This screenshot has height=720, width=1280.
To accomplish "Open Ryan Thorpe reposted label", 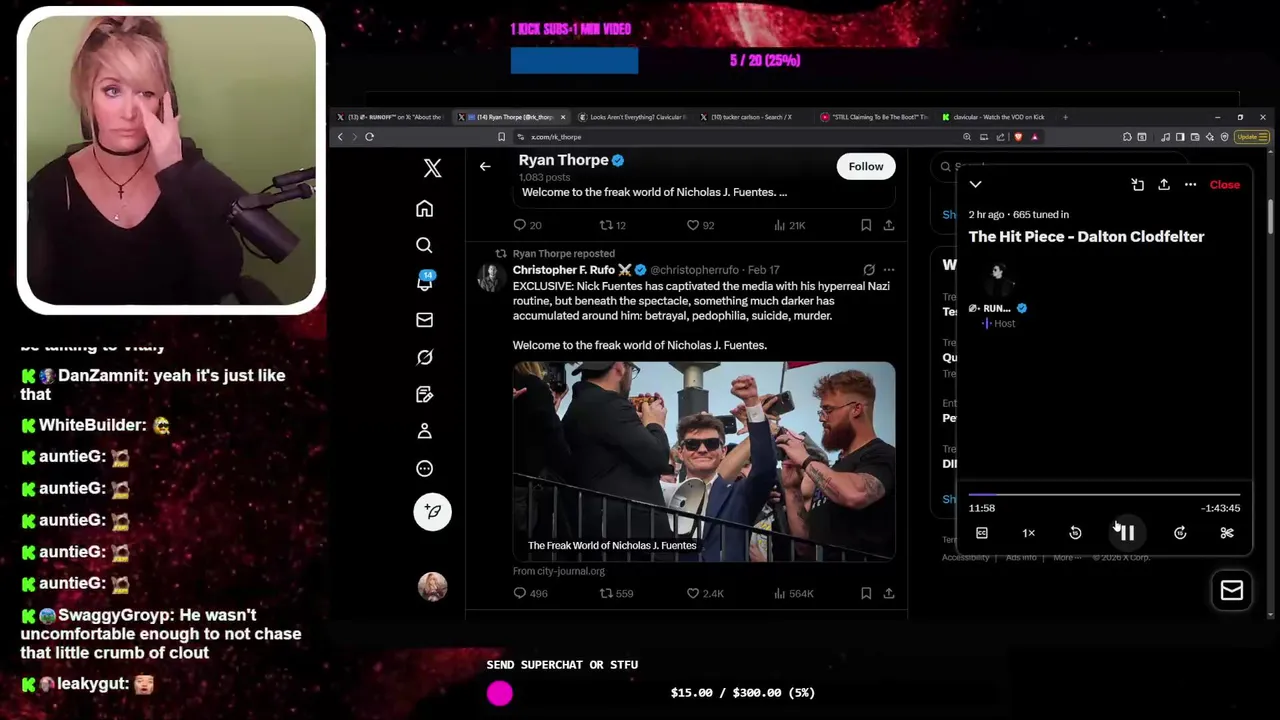I will [563, 253].
